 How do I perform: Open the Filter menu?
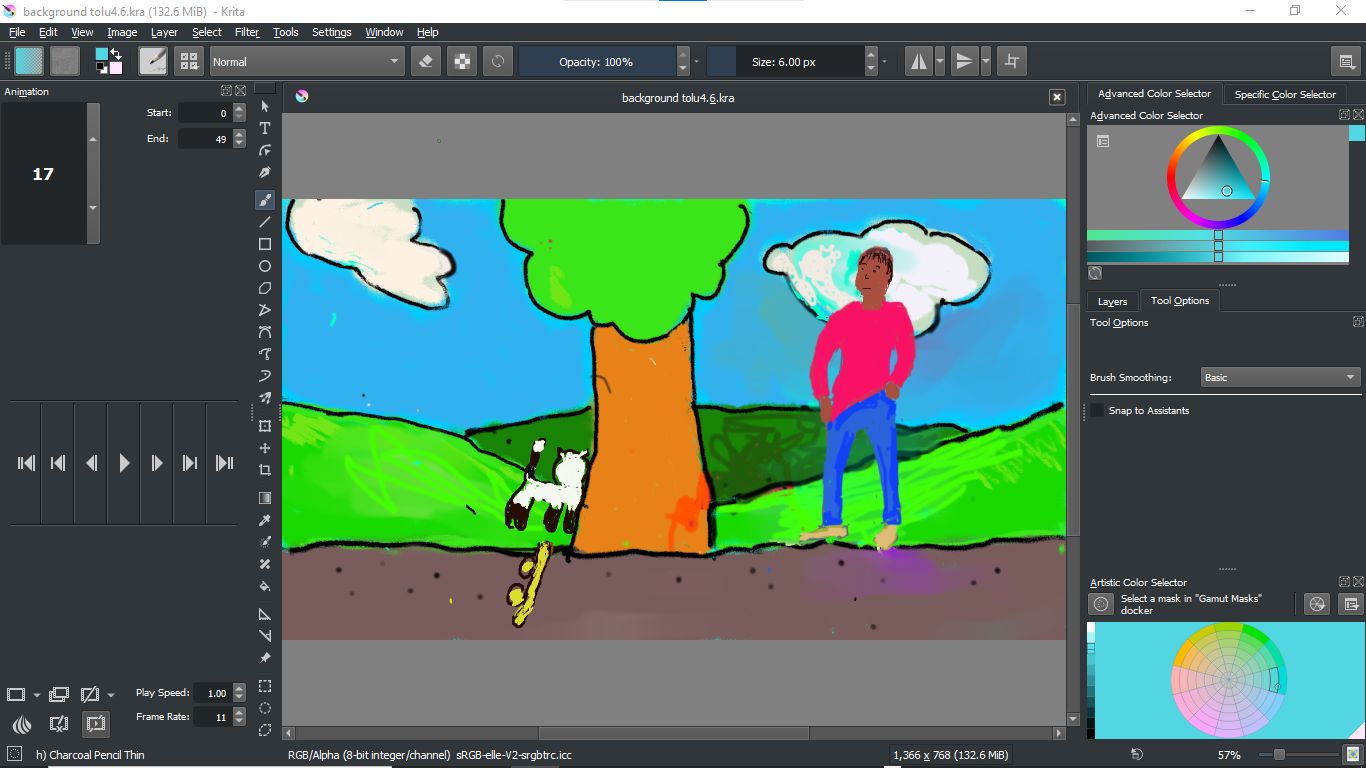point(247,32)
